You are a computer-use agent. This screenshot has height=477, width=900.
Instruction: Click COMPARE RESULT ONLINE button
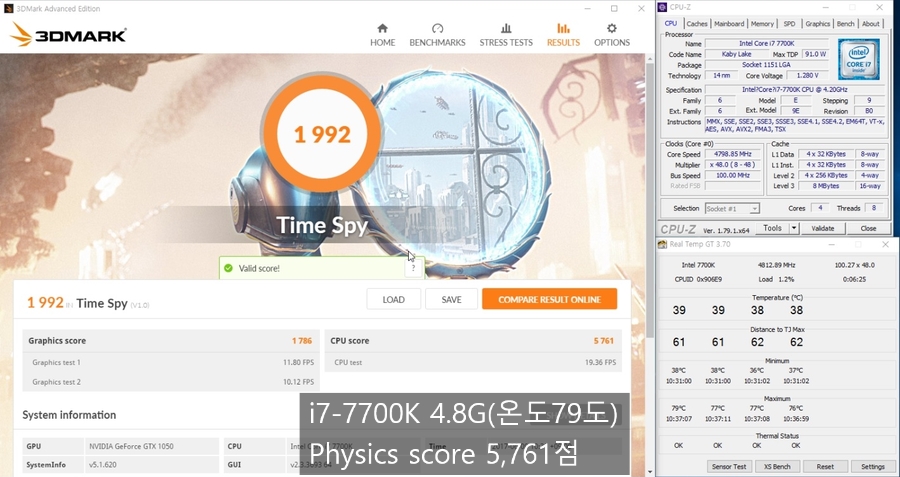pos(549,299)
